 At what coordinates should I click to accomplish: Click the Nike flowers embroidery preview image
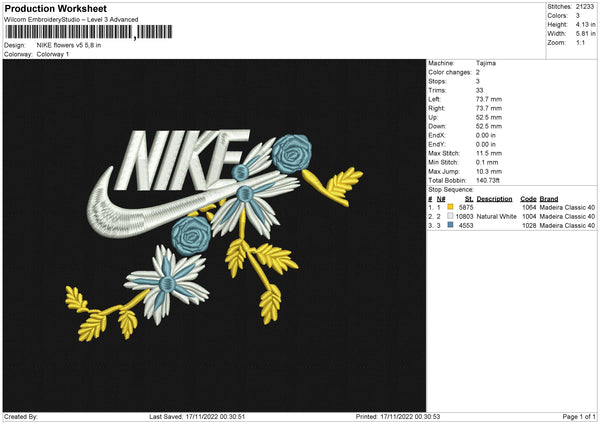point(214,235)
